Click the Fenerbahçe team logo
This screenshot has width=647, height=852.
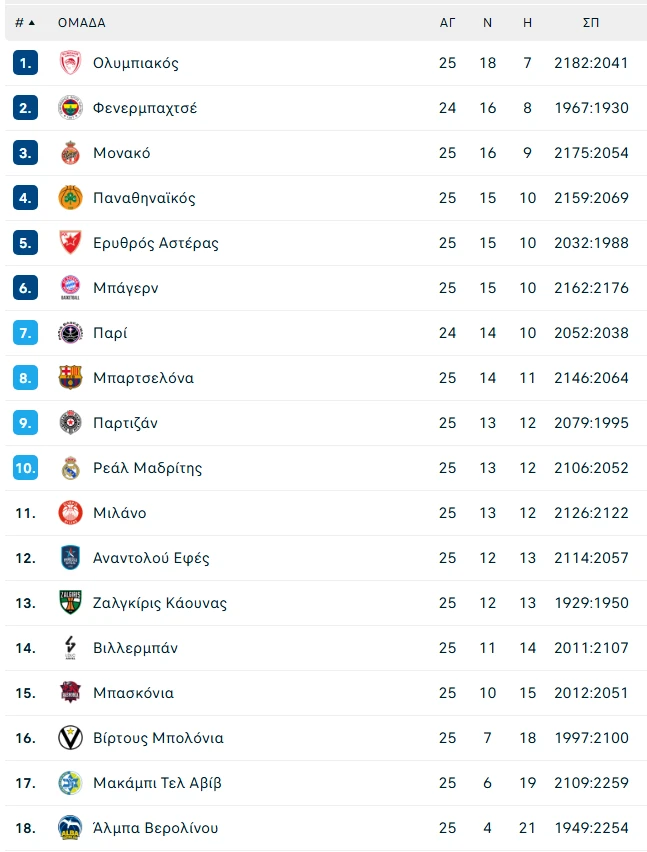click(69, 108)
